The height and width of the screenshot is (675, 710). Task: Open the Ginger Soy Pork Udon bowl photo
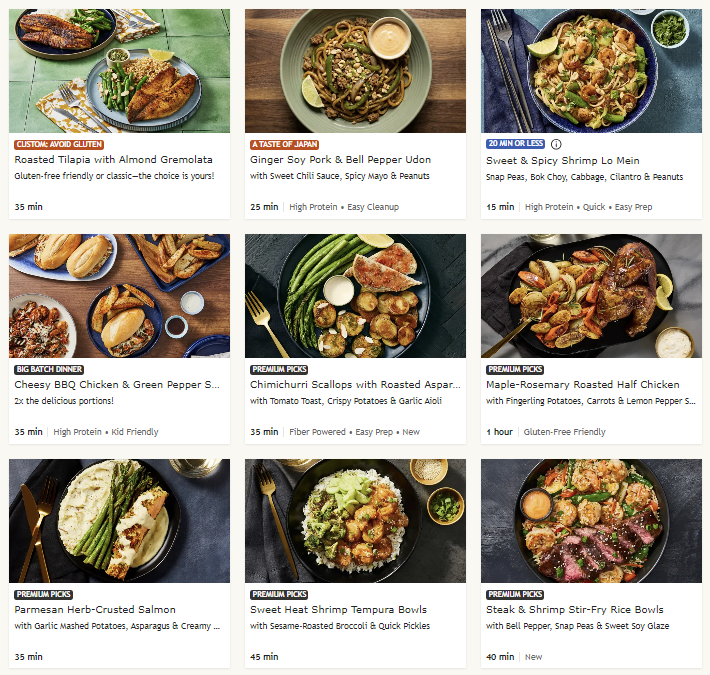click(x=355, y=71)
